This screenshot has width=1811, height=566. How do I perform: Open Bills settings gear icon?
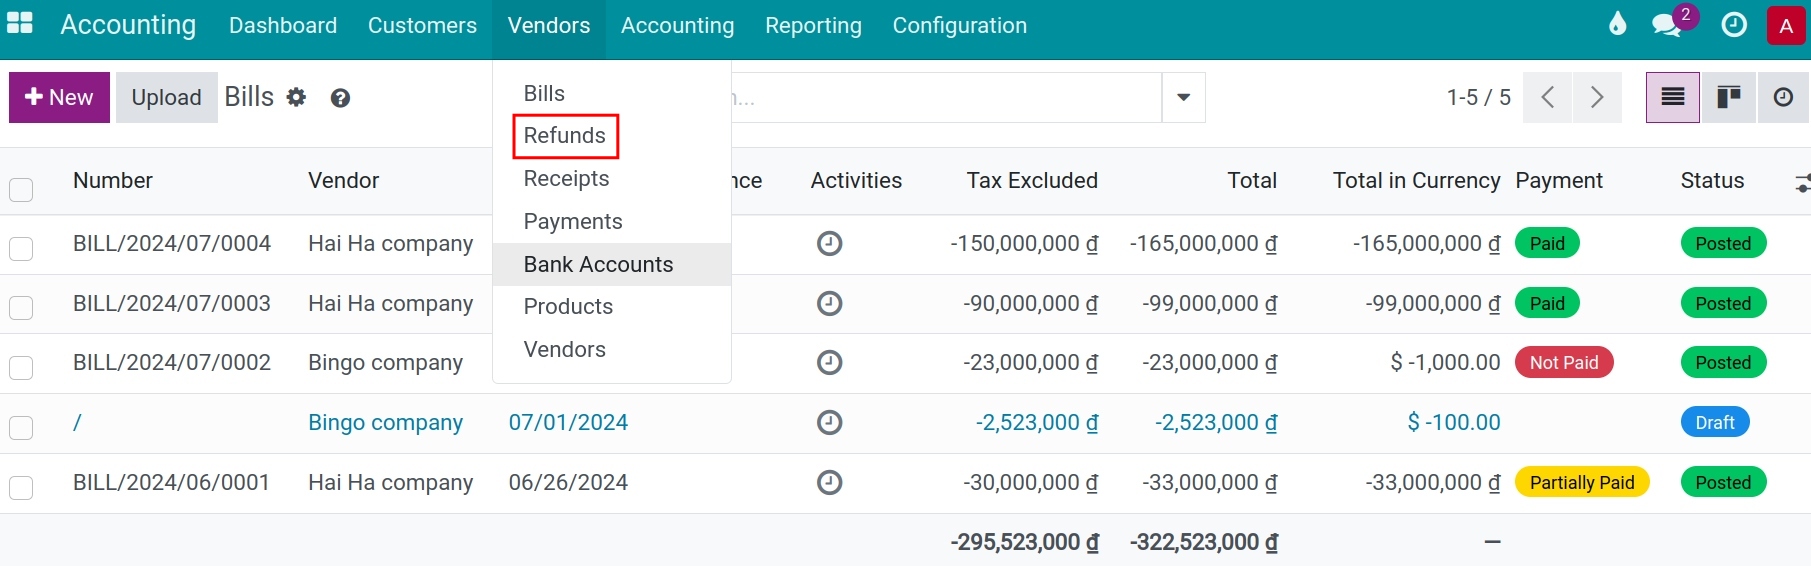click(x=296, y=97)
